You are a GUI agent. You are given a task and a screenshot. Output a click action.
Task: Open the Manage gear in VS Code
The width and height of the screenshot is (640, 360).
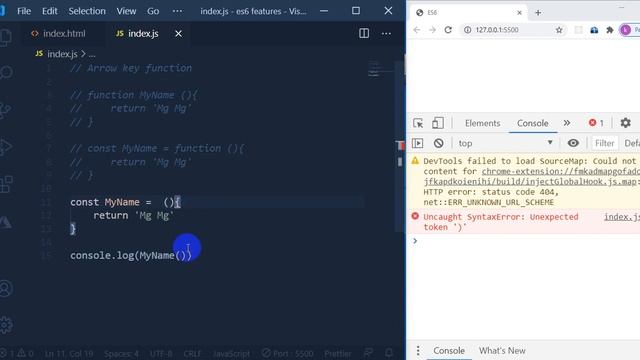click(x=6, y=325)
